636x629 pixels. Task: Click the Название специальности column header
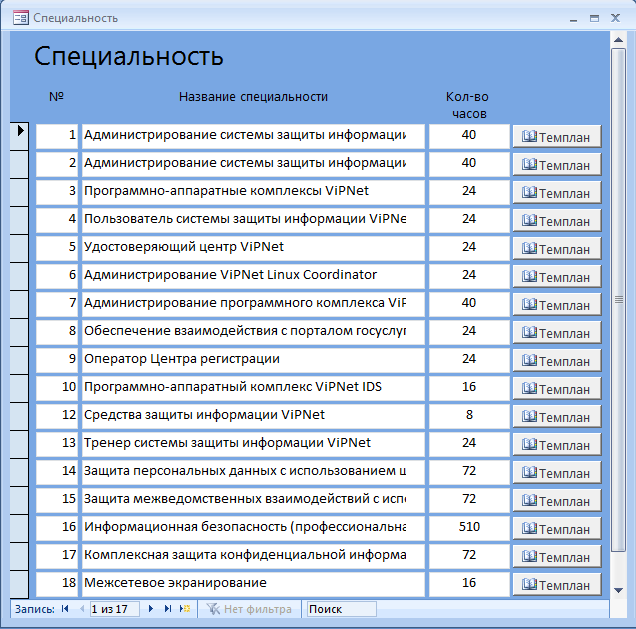[253, 97]
